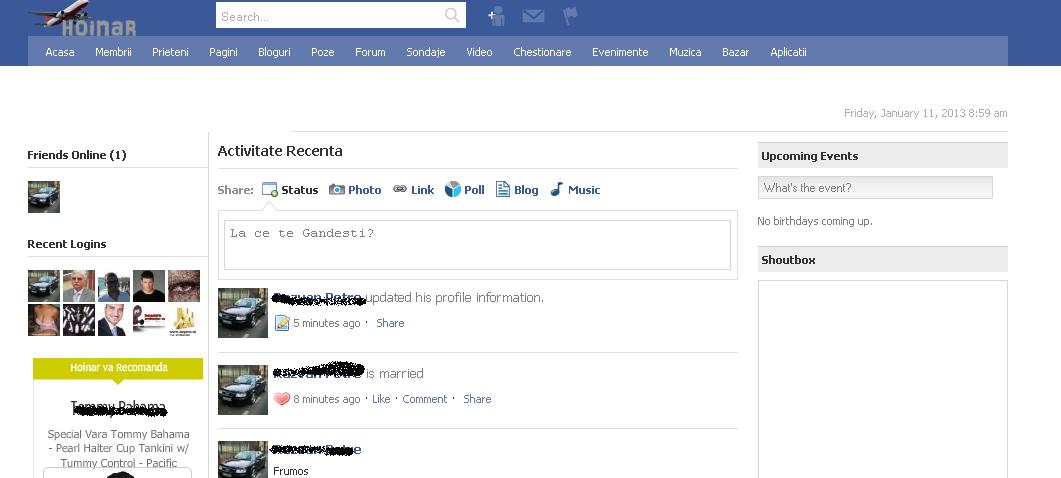Select the Link chain share icon
1061x478 pixels.
tap(400, 189)
